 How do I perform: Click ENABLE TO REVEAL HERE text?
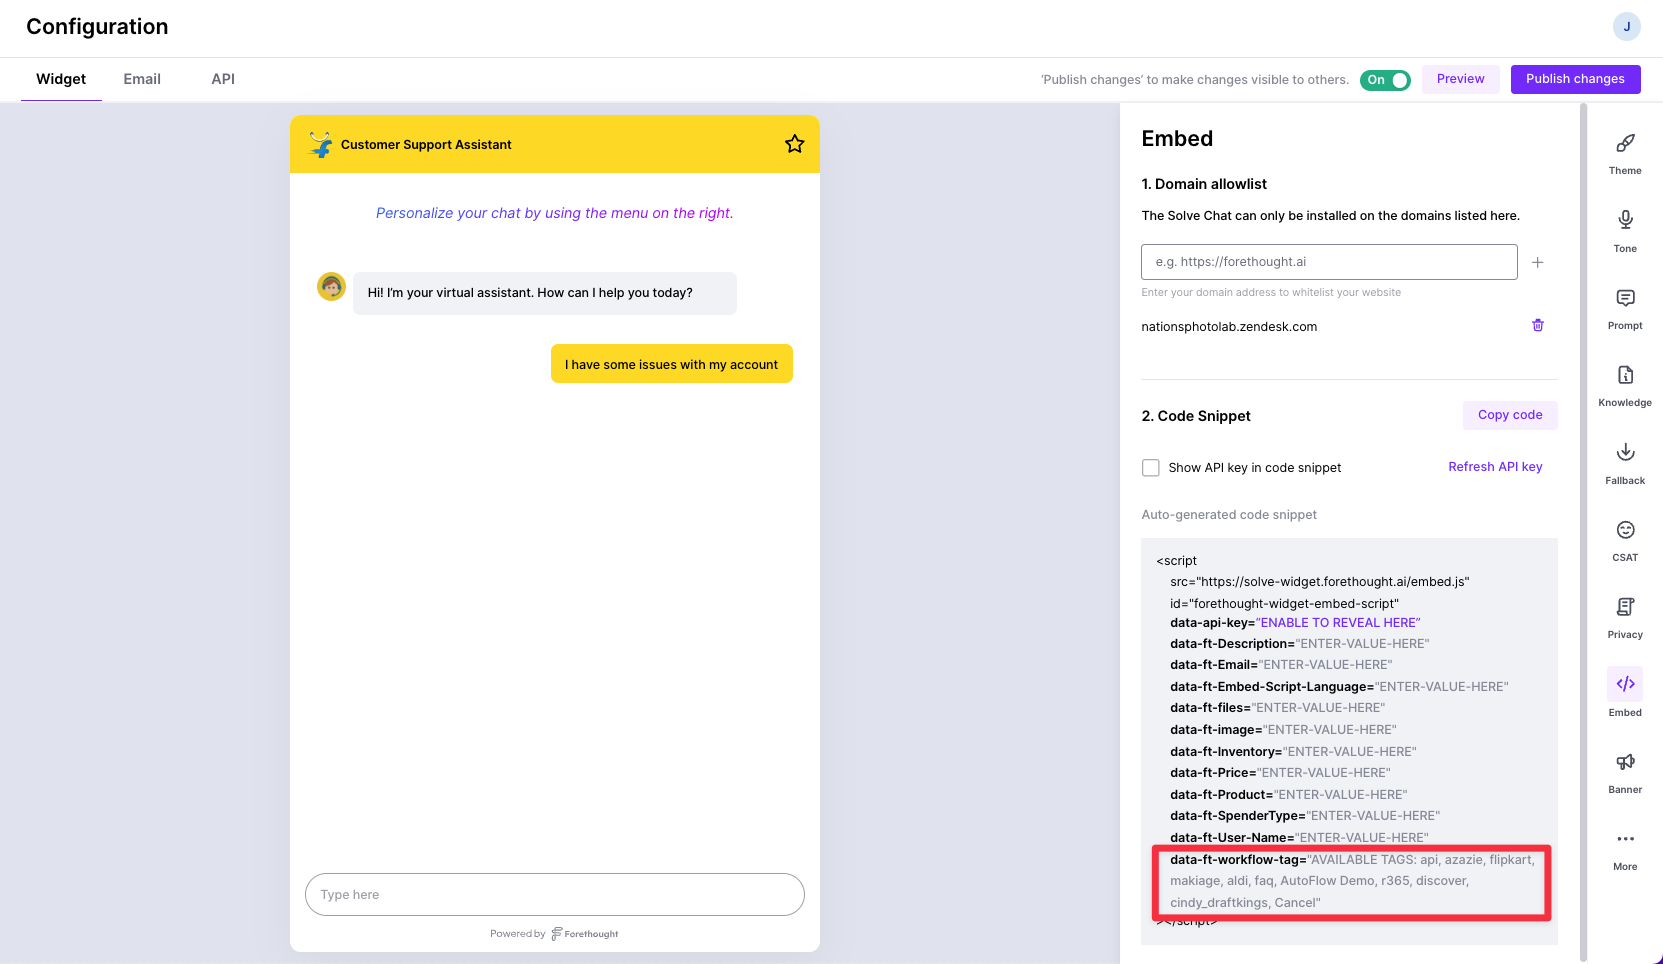1339,623
